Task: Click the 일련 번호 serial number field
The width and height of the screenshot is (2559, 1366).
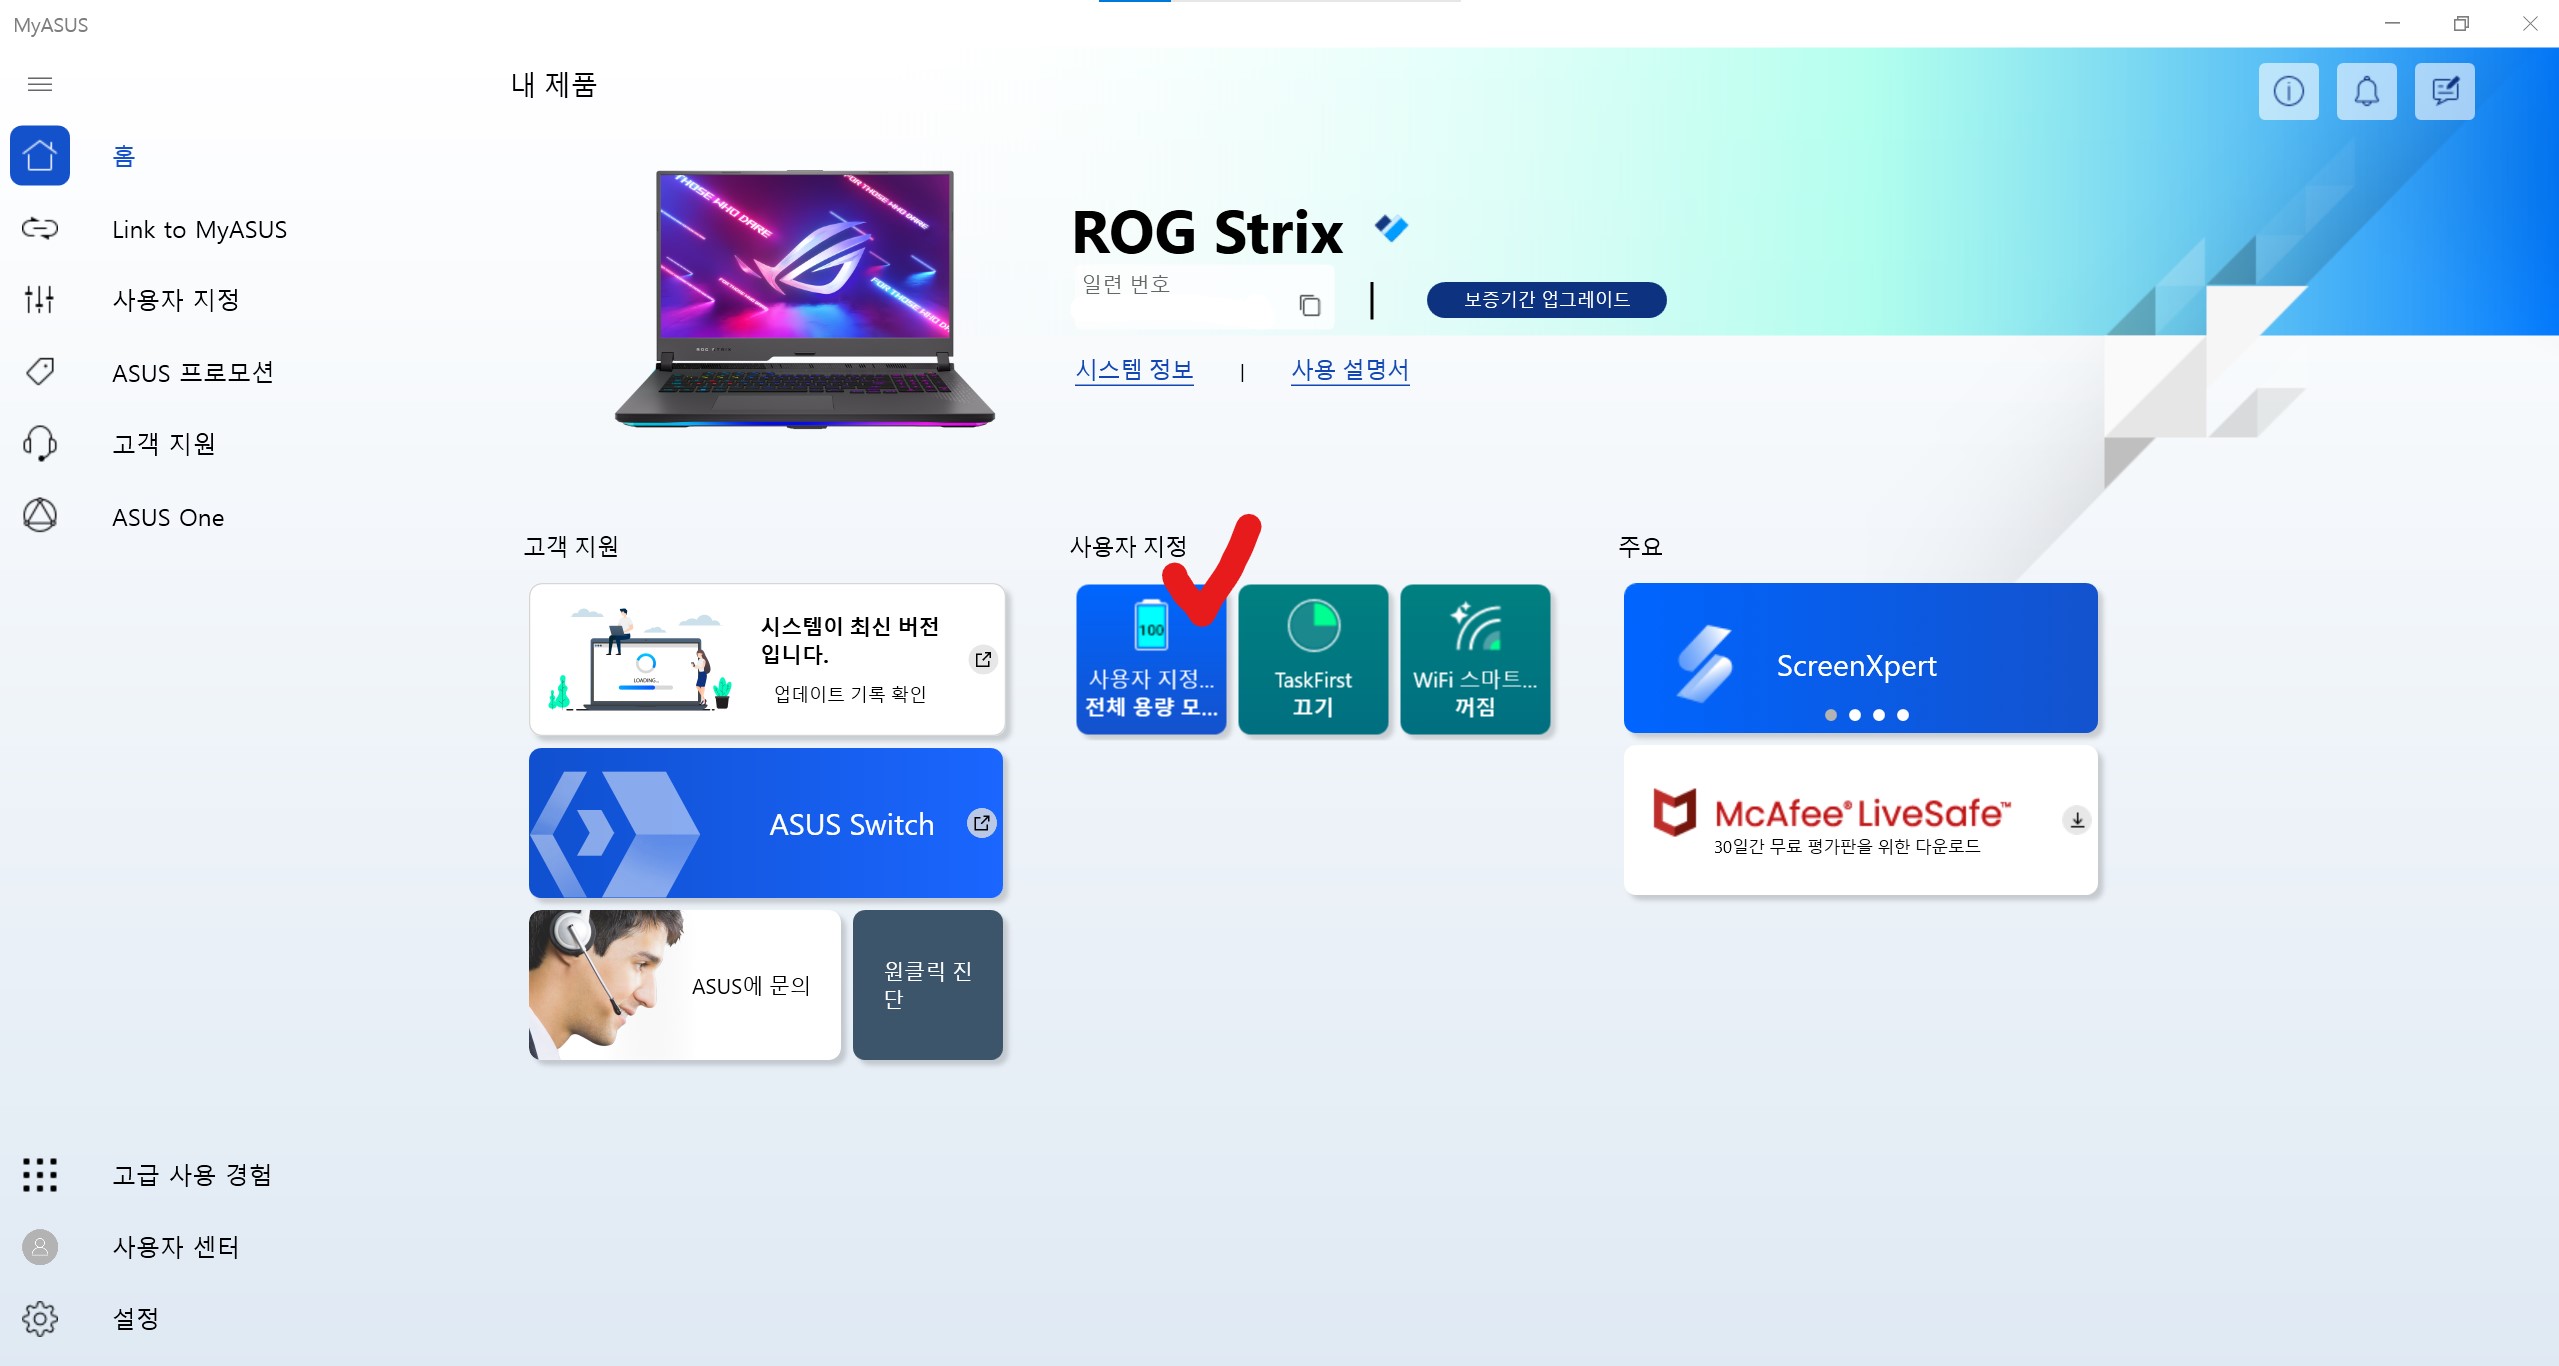Action: 1203,297
